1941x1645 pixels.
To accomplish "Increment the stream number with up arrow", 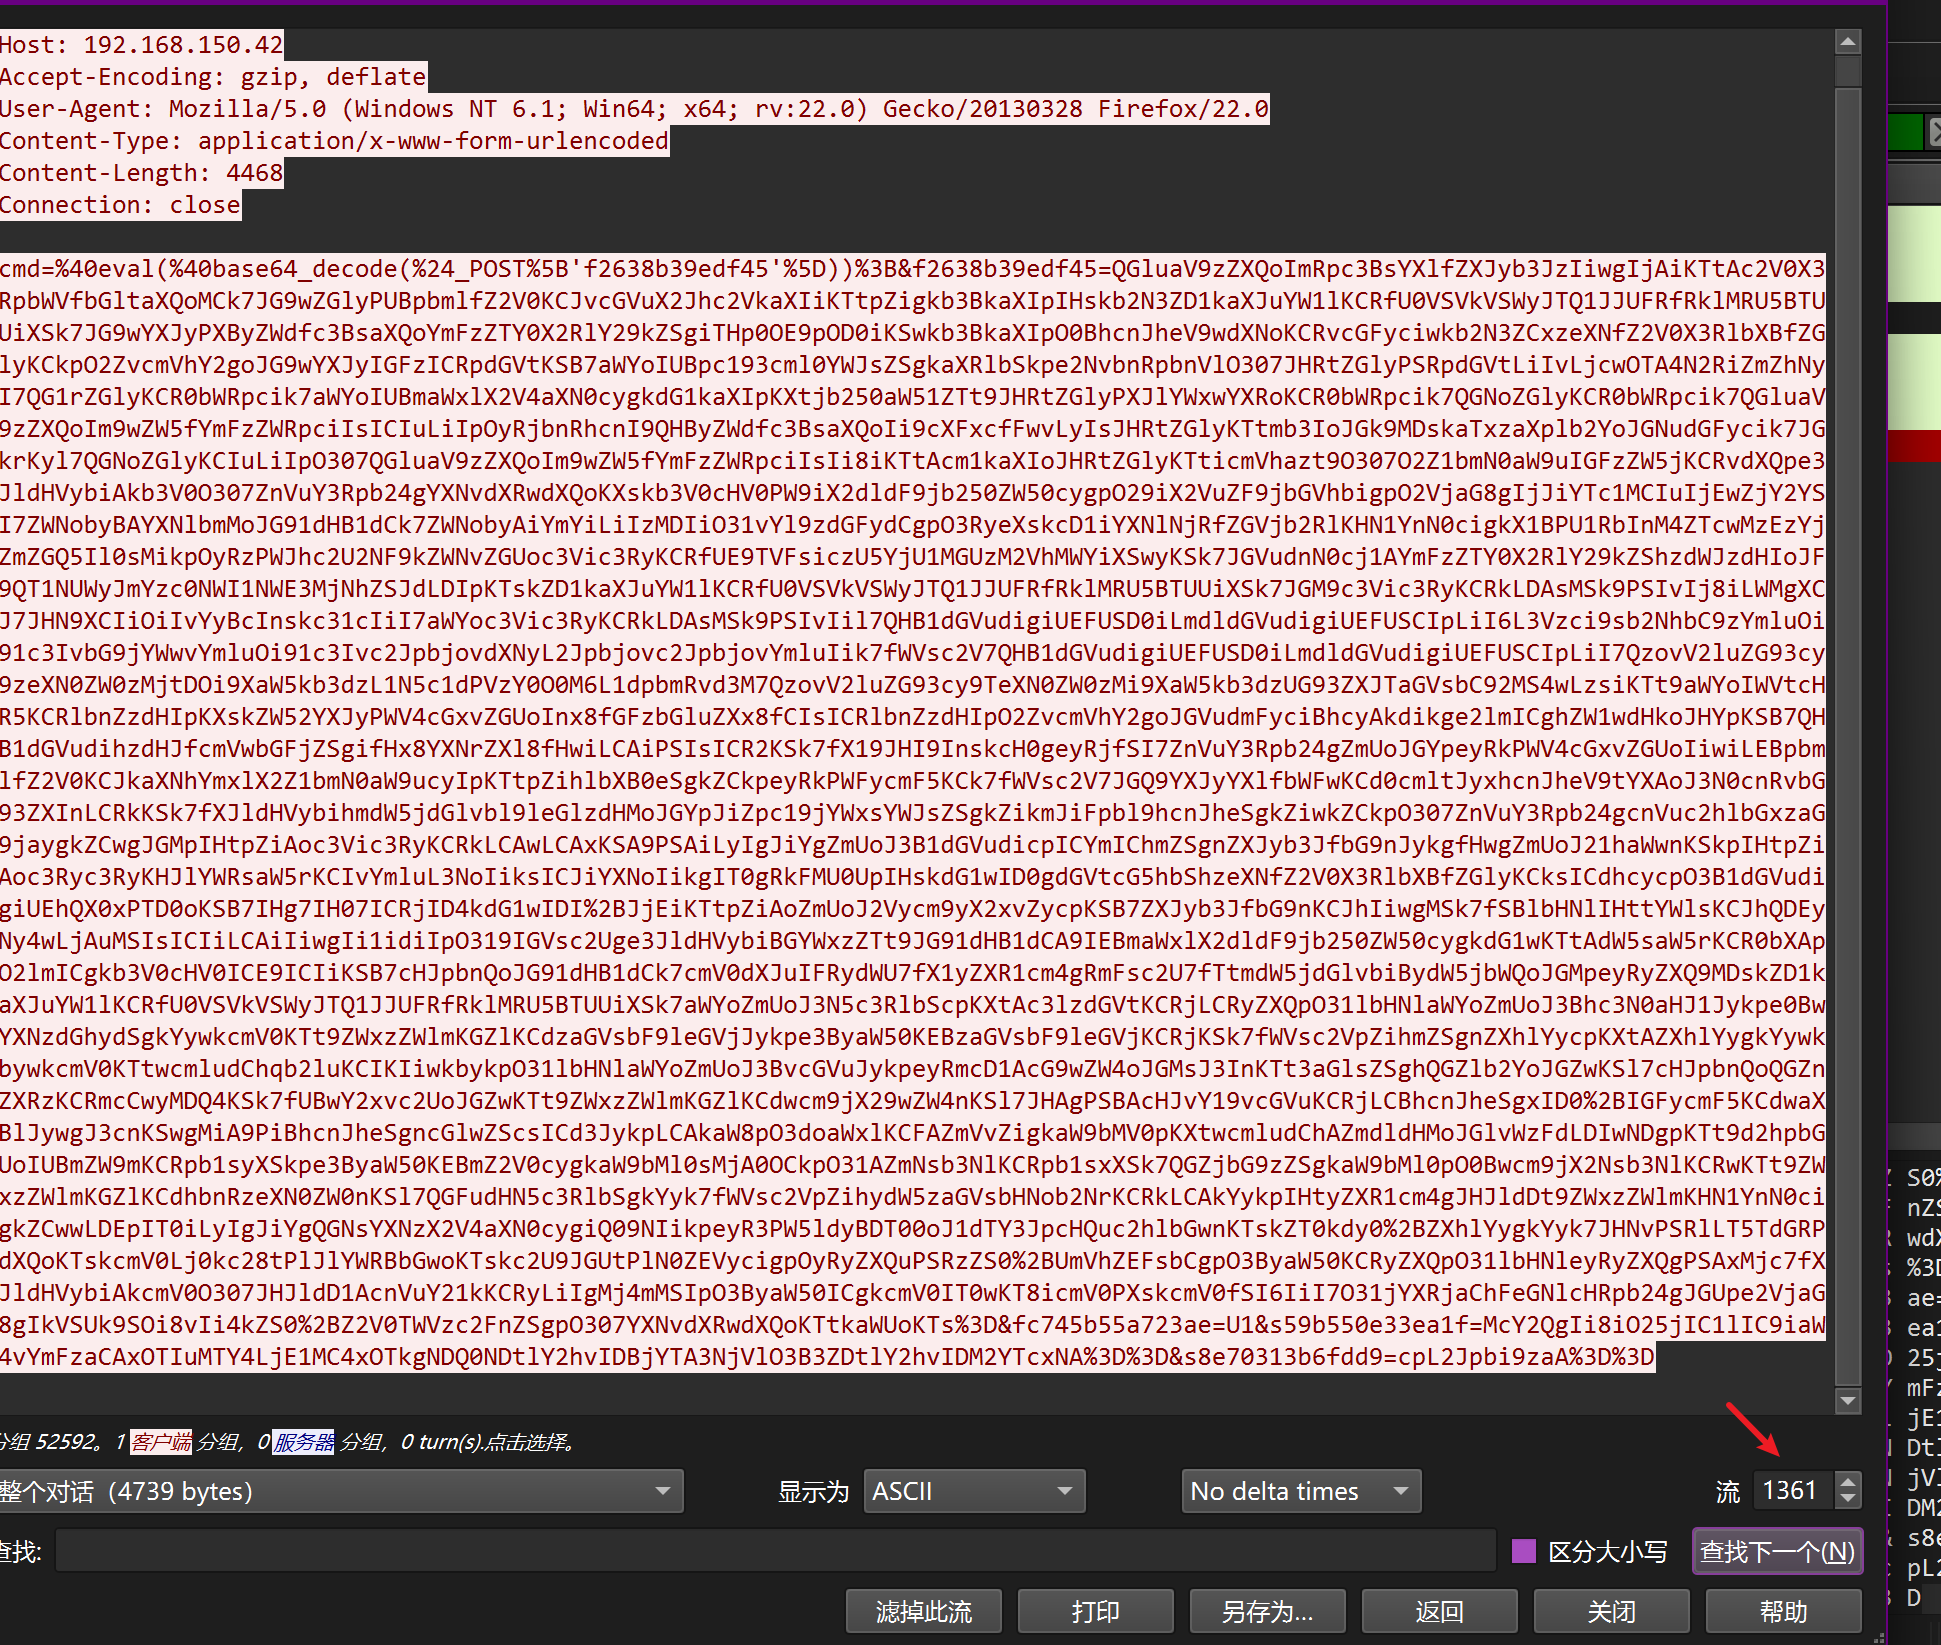I will coord(1848,1482).
